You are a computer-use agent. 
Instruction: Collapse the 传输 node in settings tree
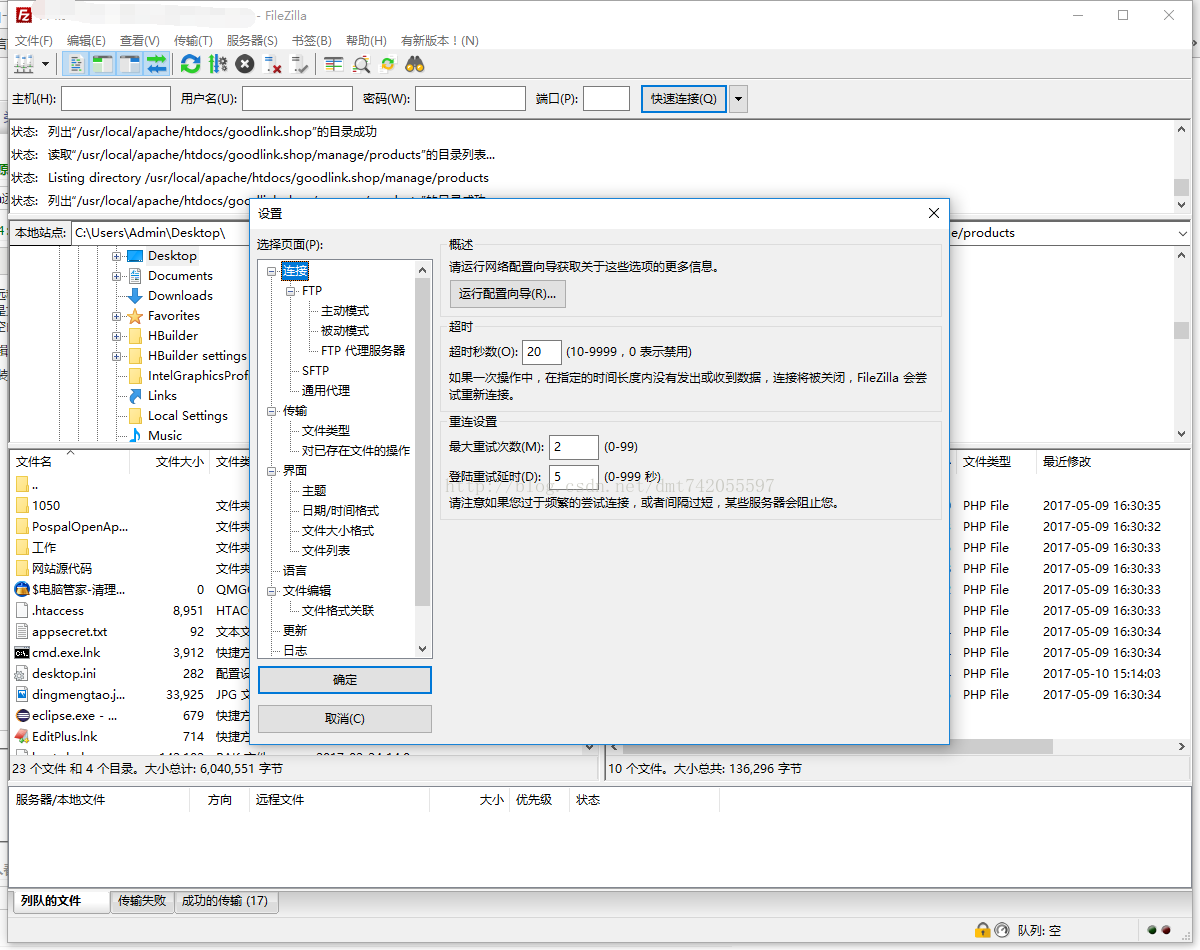pos(272,411)
